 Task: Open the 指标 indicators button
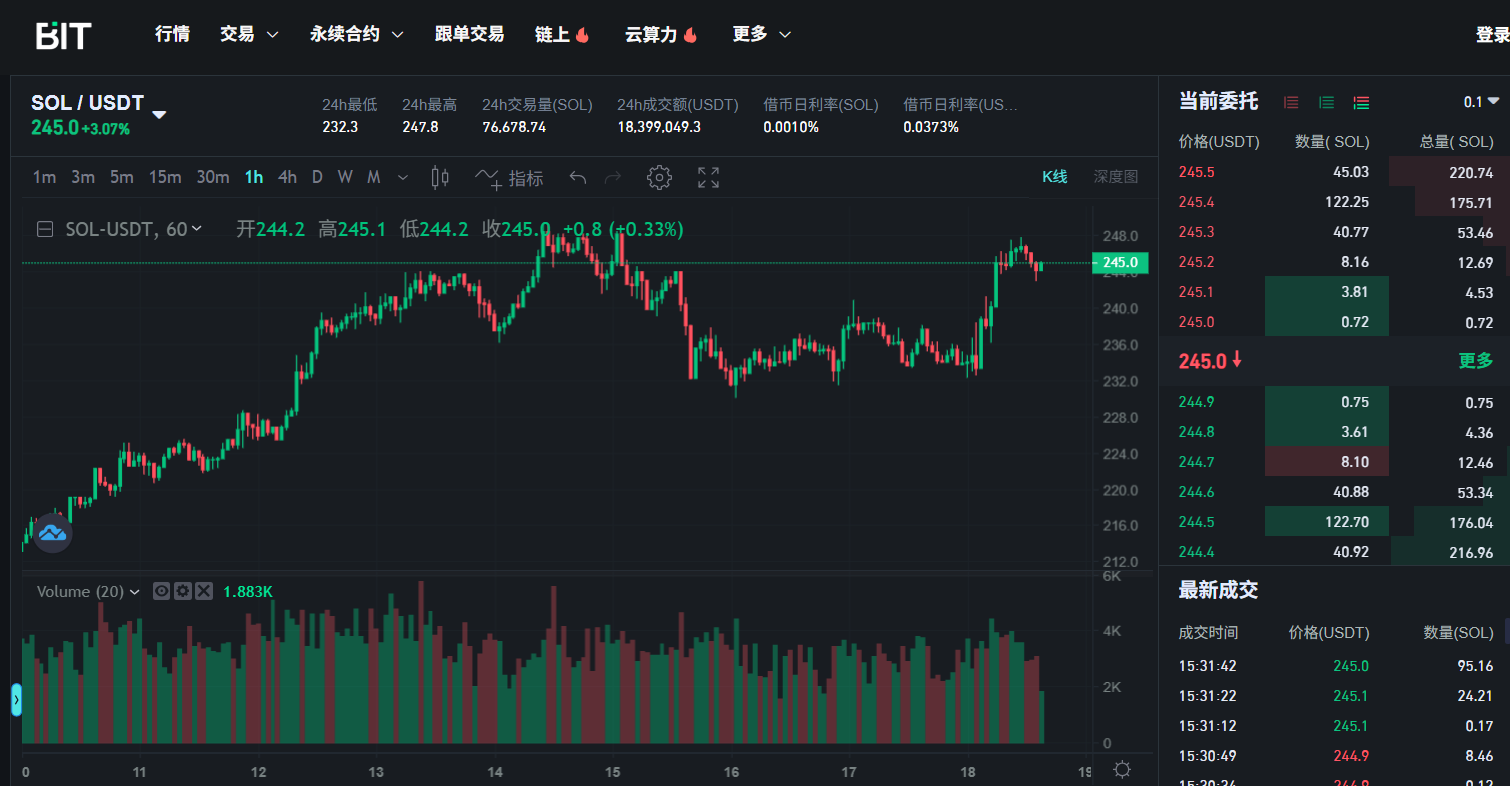pos(510,178)
